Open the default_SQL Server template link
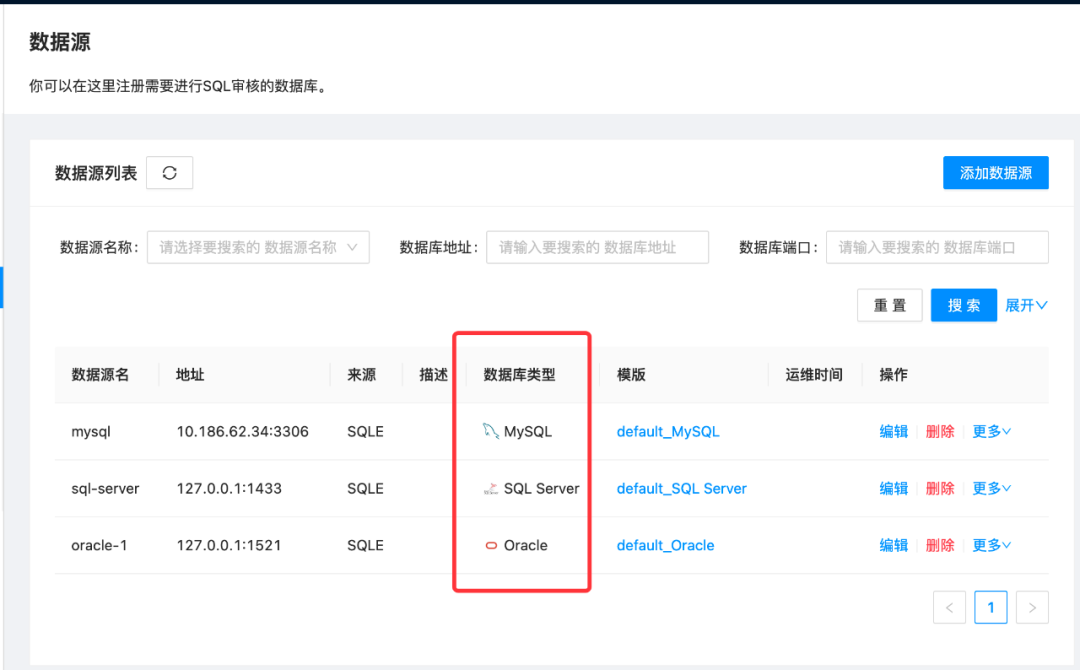 pyautogui.click(x=681, y=488)
